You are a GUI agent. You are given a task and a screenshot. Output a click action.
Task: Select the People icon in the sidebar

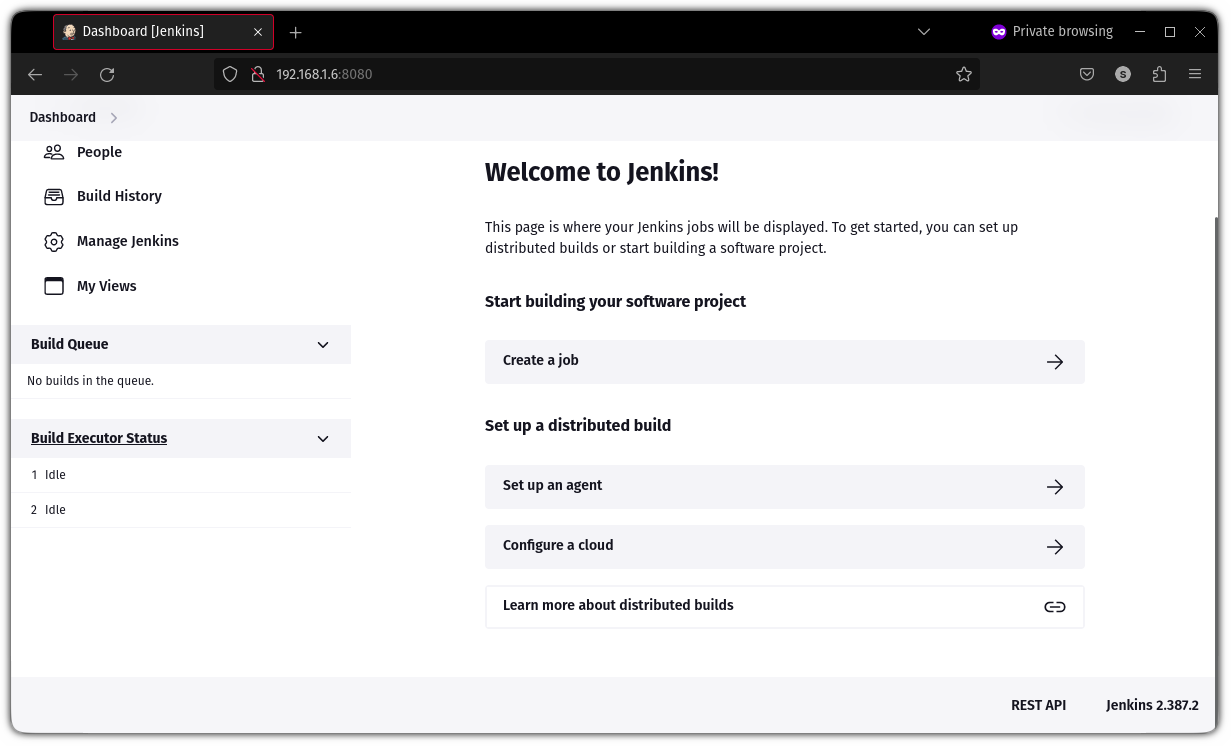click(x=53, y=152)
